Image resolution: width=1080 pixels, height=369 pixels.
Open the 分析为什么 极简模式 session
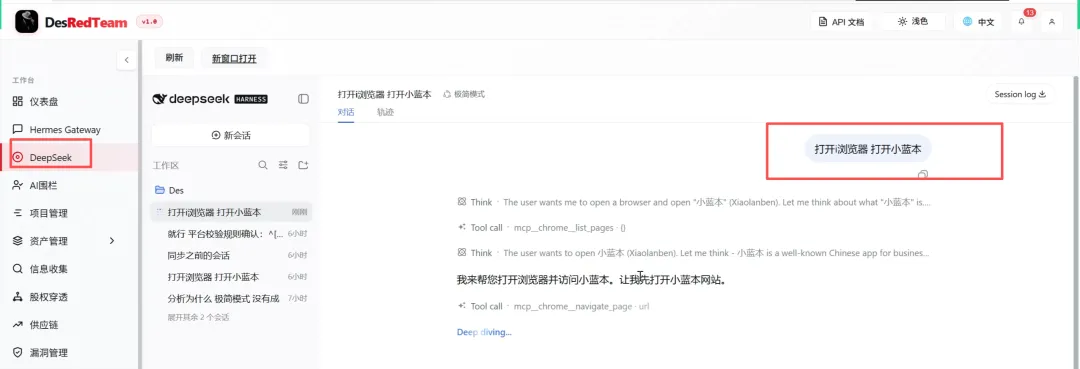[231, 299]
